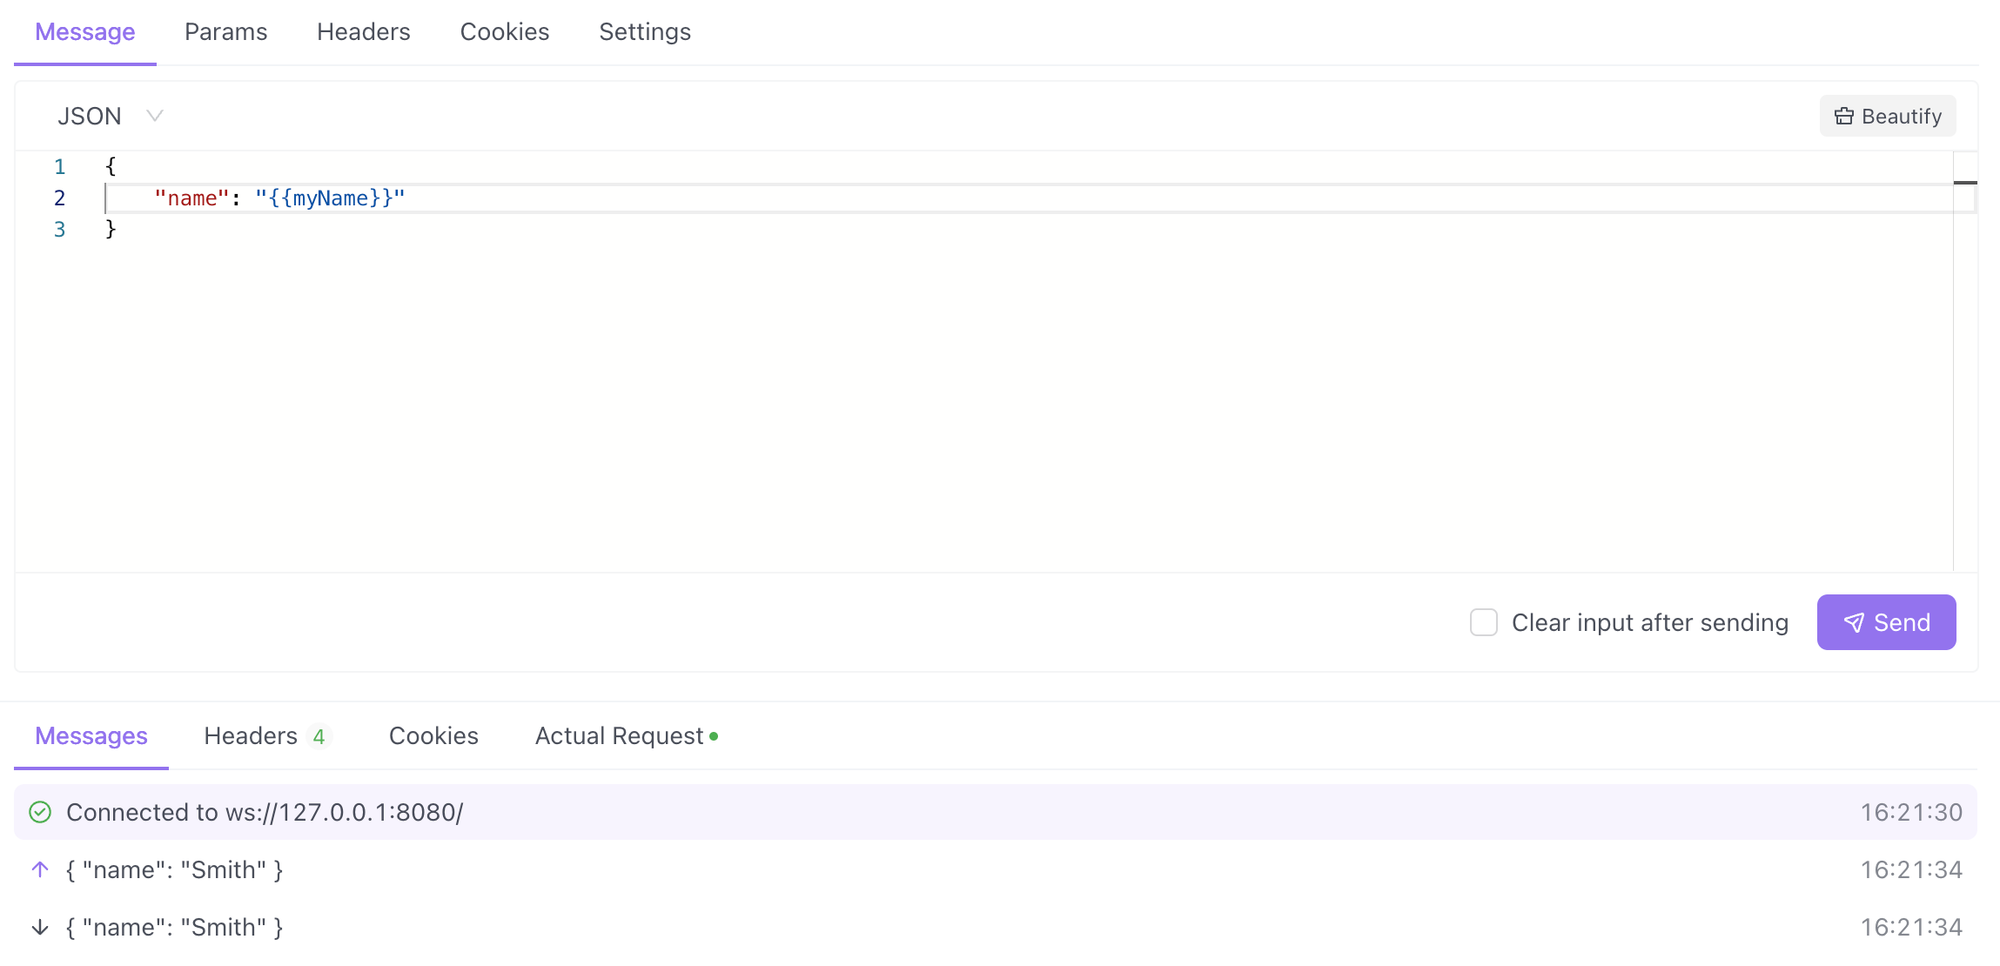Click the received message down-arrow icon
The height and width of the screenshot is (966, 2000).
(40, 927)
